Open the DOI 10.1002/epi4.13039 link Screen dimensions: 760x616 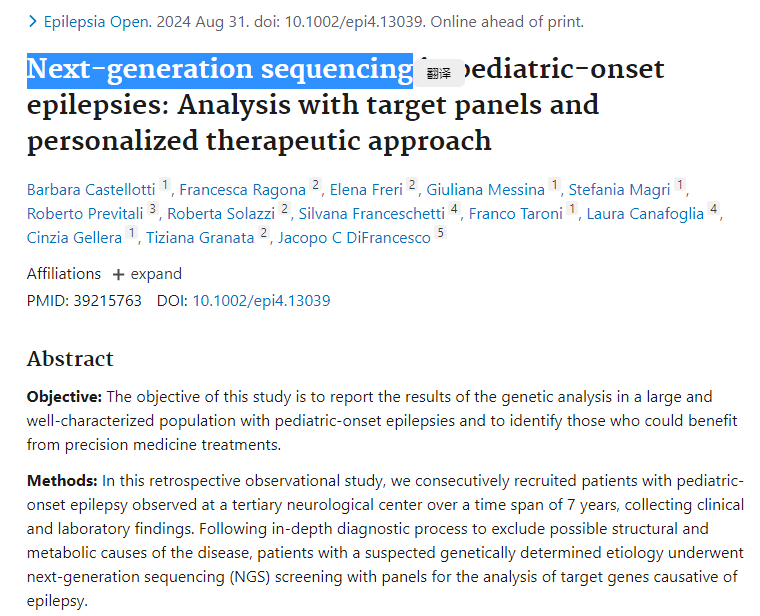[261, 300]
